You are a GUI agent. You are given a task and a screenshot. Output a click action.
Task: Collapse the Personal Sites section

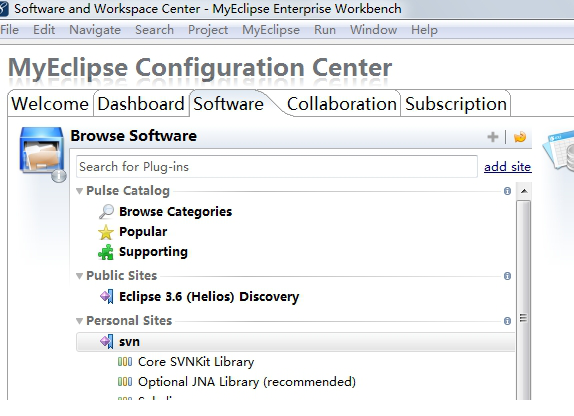click(79, 321)
